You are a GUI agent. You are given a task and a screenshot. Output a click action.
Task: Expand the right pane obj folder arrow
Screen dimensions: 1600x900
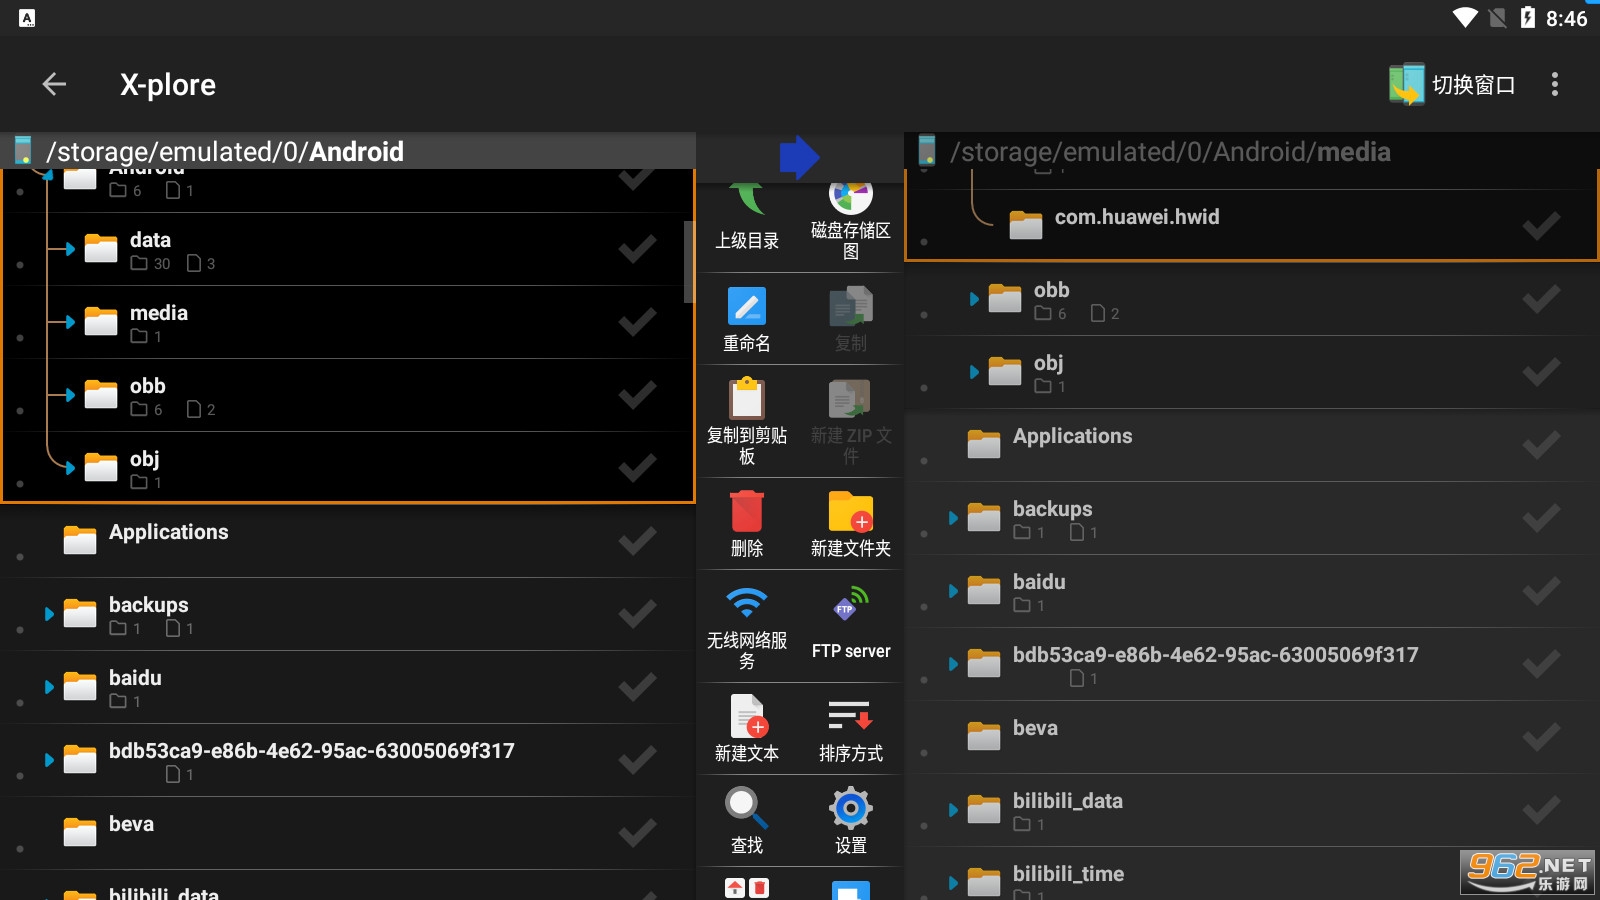point(974,372)
